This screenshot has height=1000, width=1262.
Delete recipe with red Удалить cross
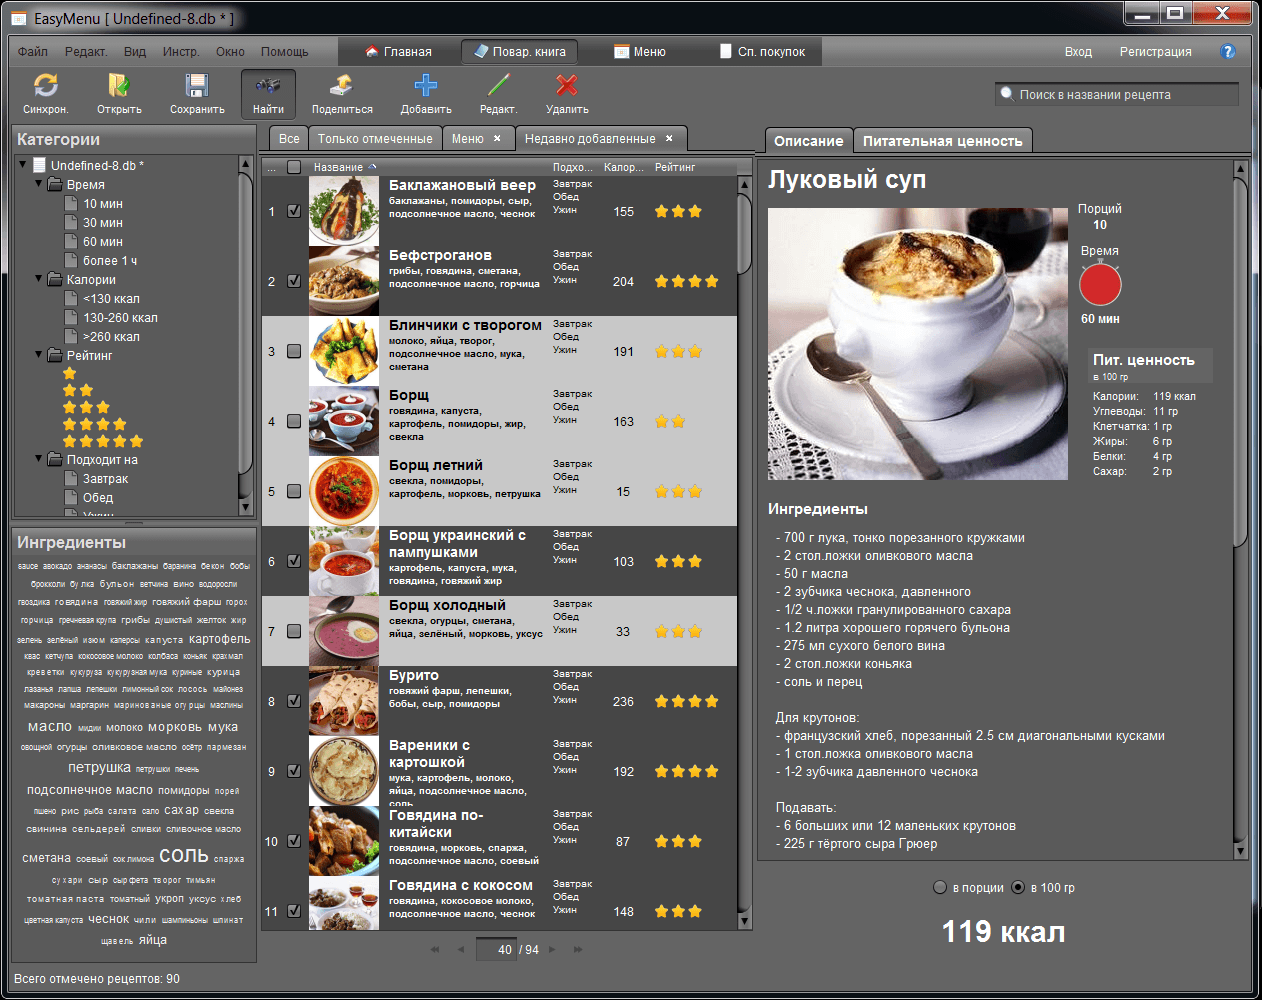(567, 86)
